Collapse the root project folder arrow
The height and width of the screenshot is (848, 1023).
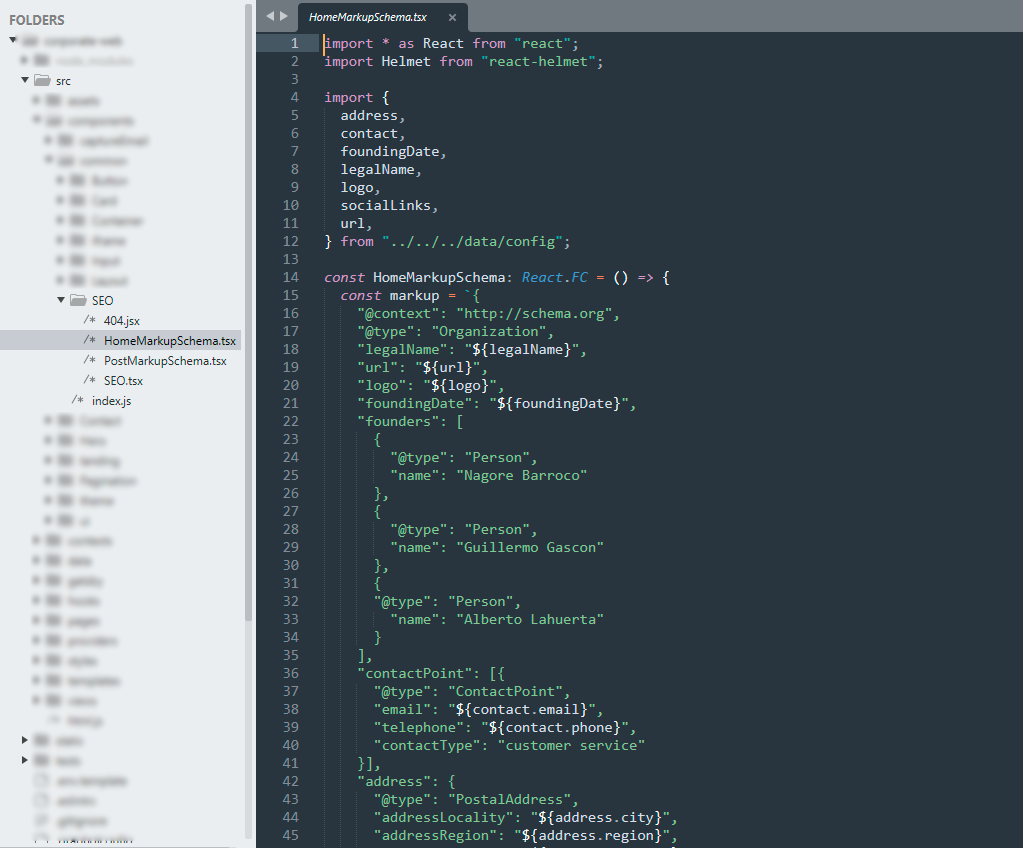pyautogui.click(x=13, y=40)
